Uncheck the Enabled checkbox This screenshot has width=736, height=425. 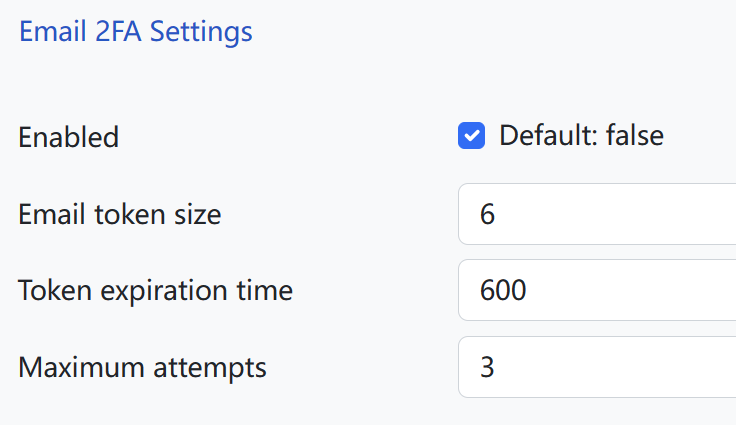click(472, 136)
